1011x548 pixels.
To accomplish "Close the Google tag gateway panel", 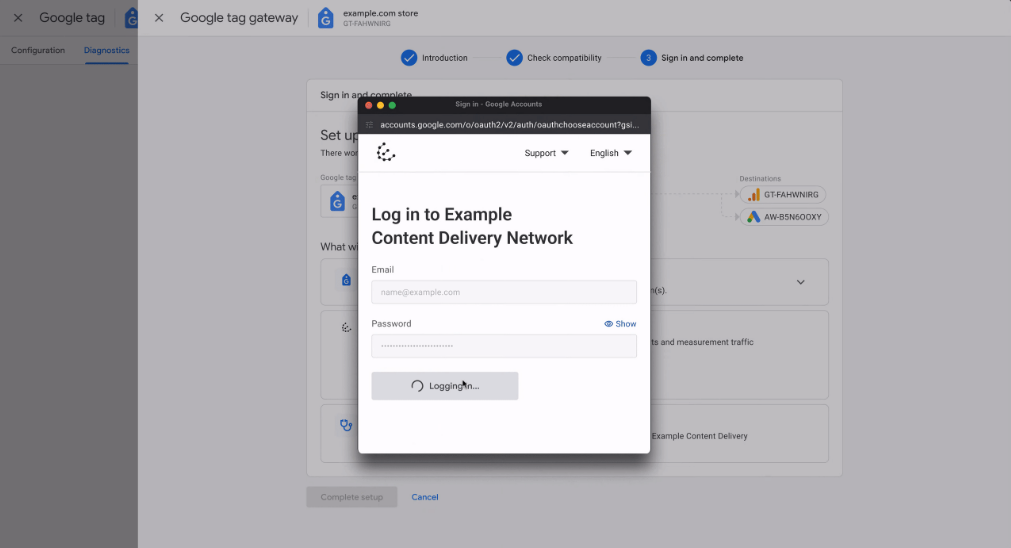I will pyautogui.click(x=159, y=18).
